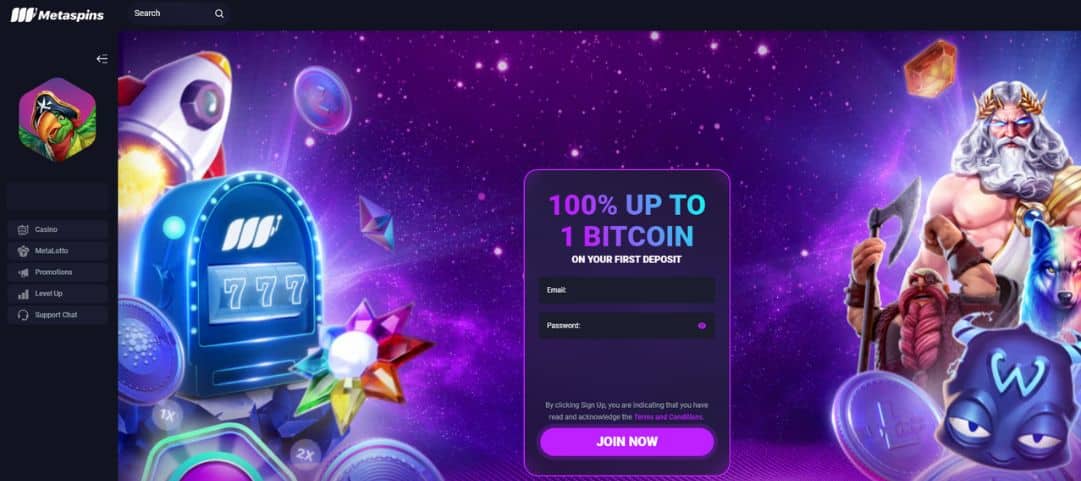Click the JOIN NOW button
The image size is (1081, 481).
627,442
